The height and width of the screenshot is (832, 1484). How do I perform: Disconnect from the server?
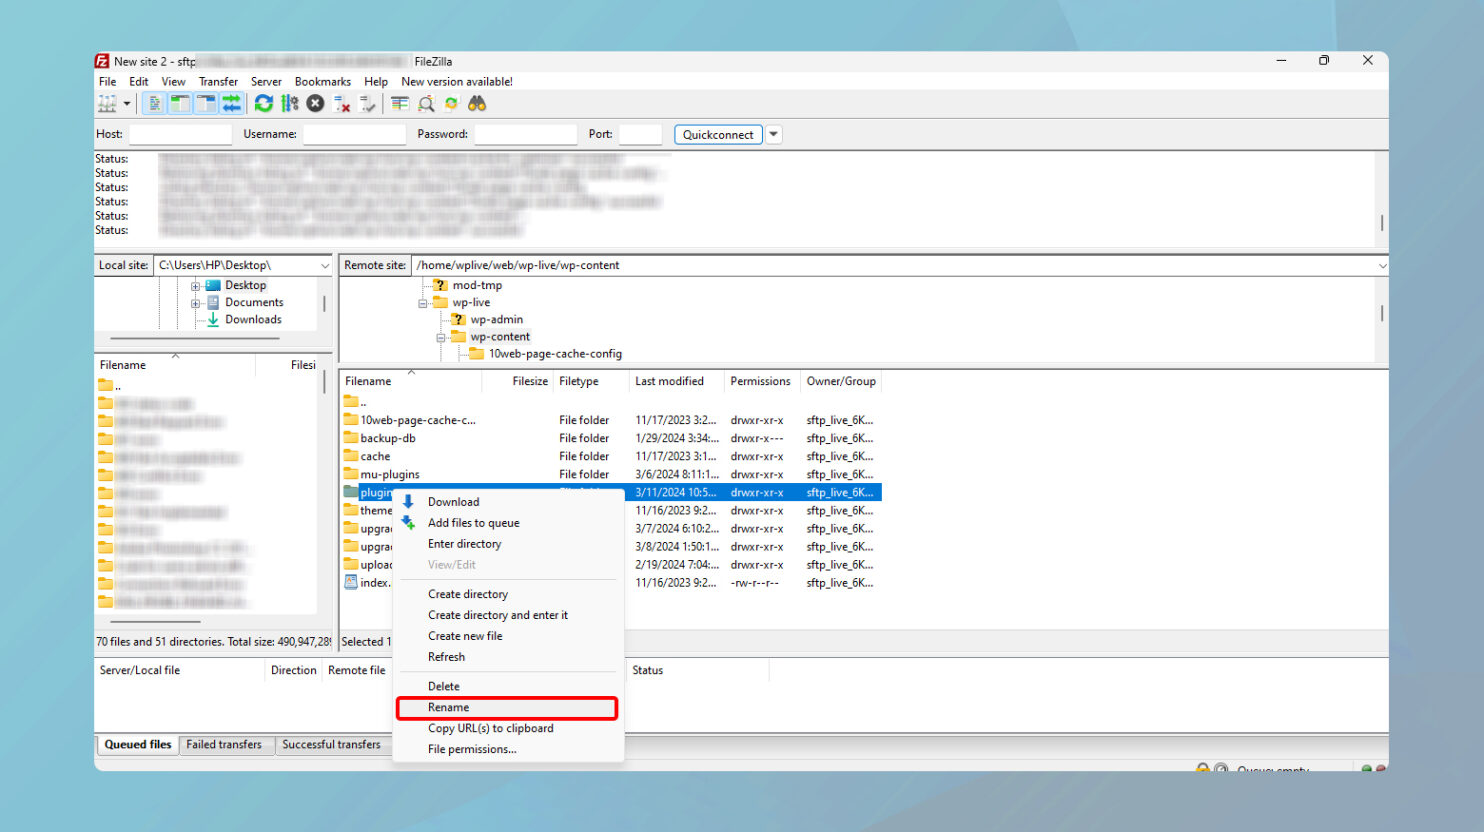[x=340, y=103]
